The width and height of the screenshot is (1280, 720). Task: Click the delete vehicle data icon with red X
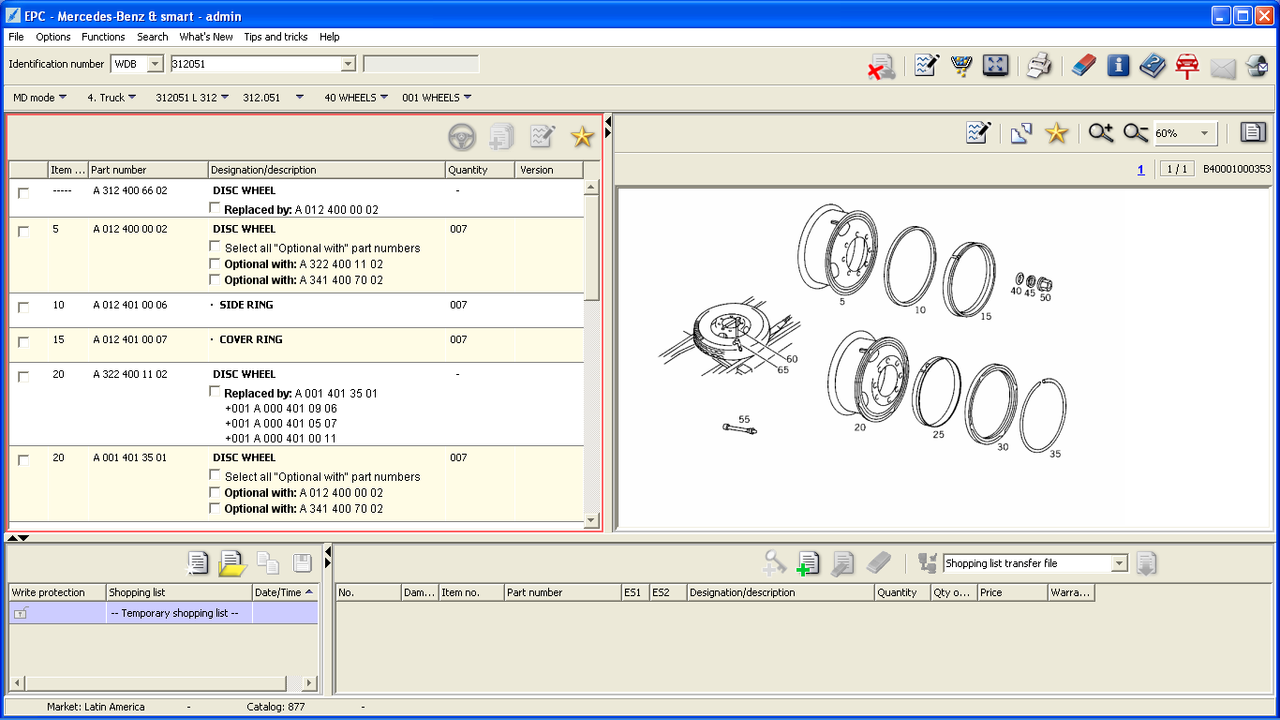coord(881,67)
